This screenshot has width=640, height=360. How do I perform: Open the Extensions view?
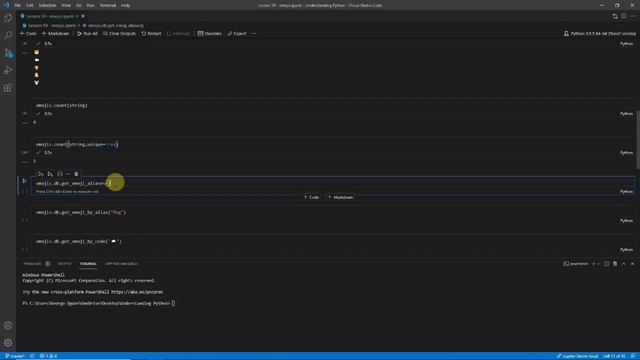[x=8, y=88]
